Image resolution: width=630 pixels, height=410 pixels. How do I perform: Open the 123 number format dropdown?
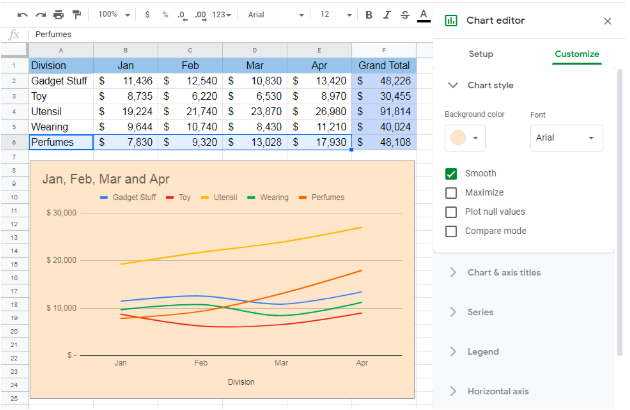[x=222, y=15]
